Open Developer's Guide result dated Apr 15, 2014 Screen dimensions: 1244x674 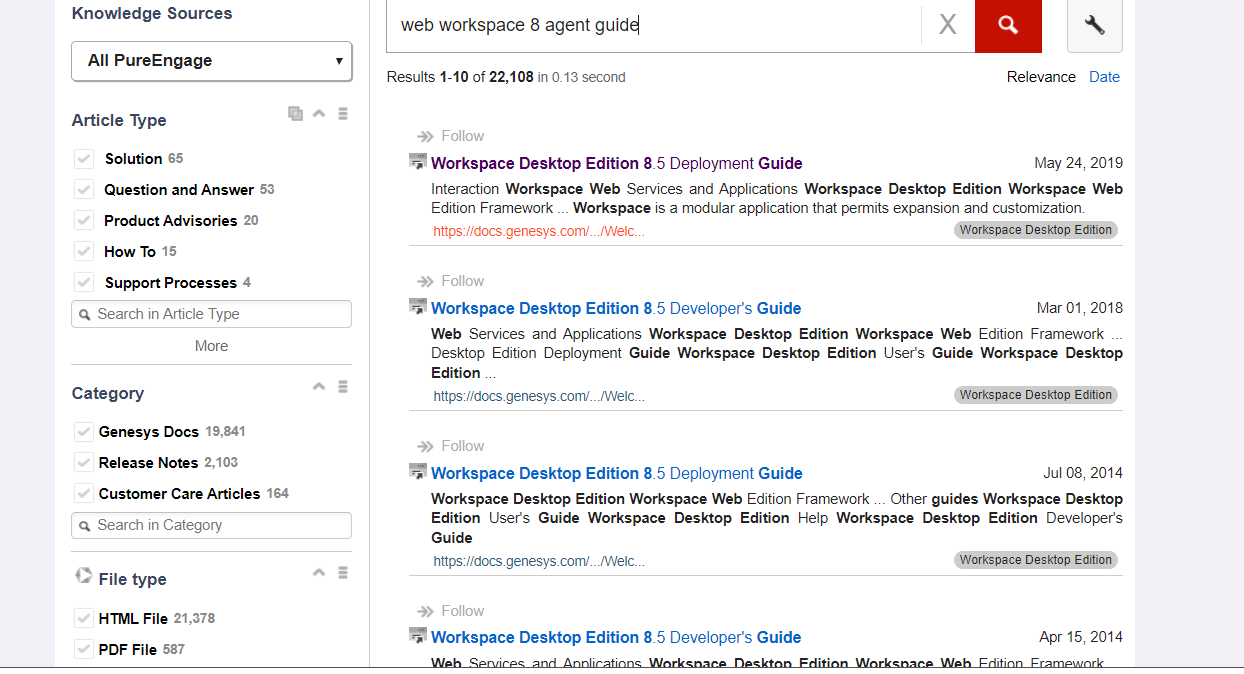[616, 637]
